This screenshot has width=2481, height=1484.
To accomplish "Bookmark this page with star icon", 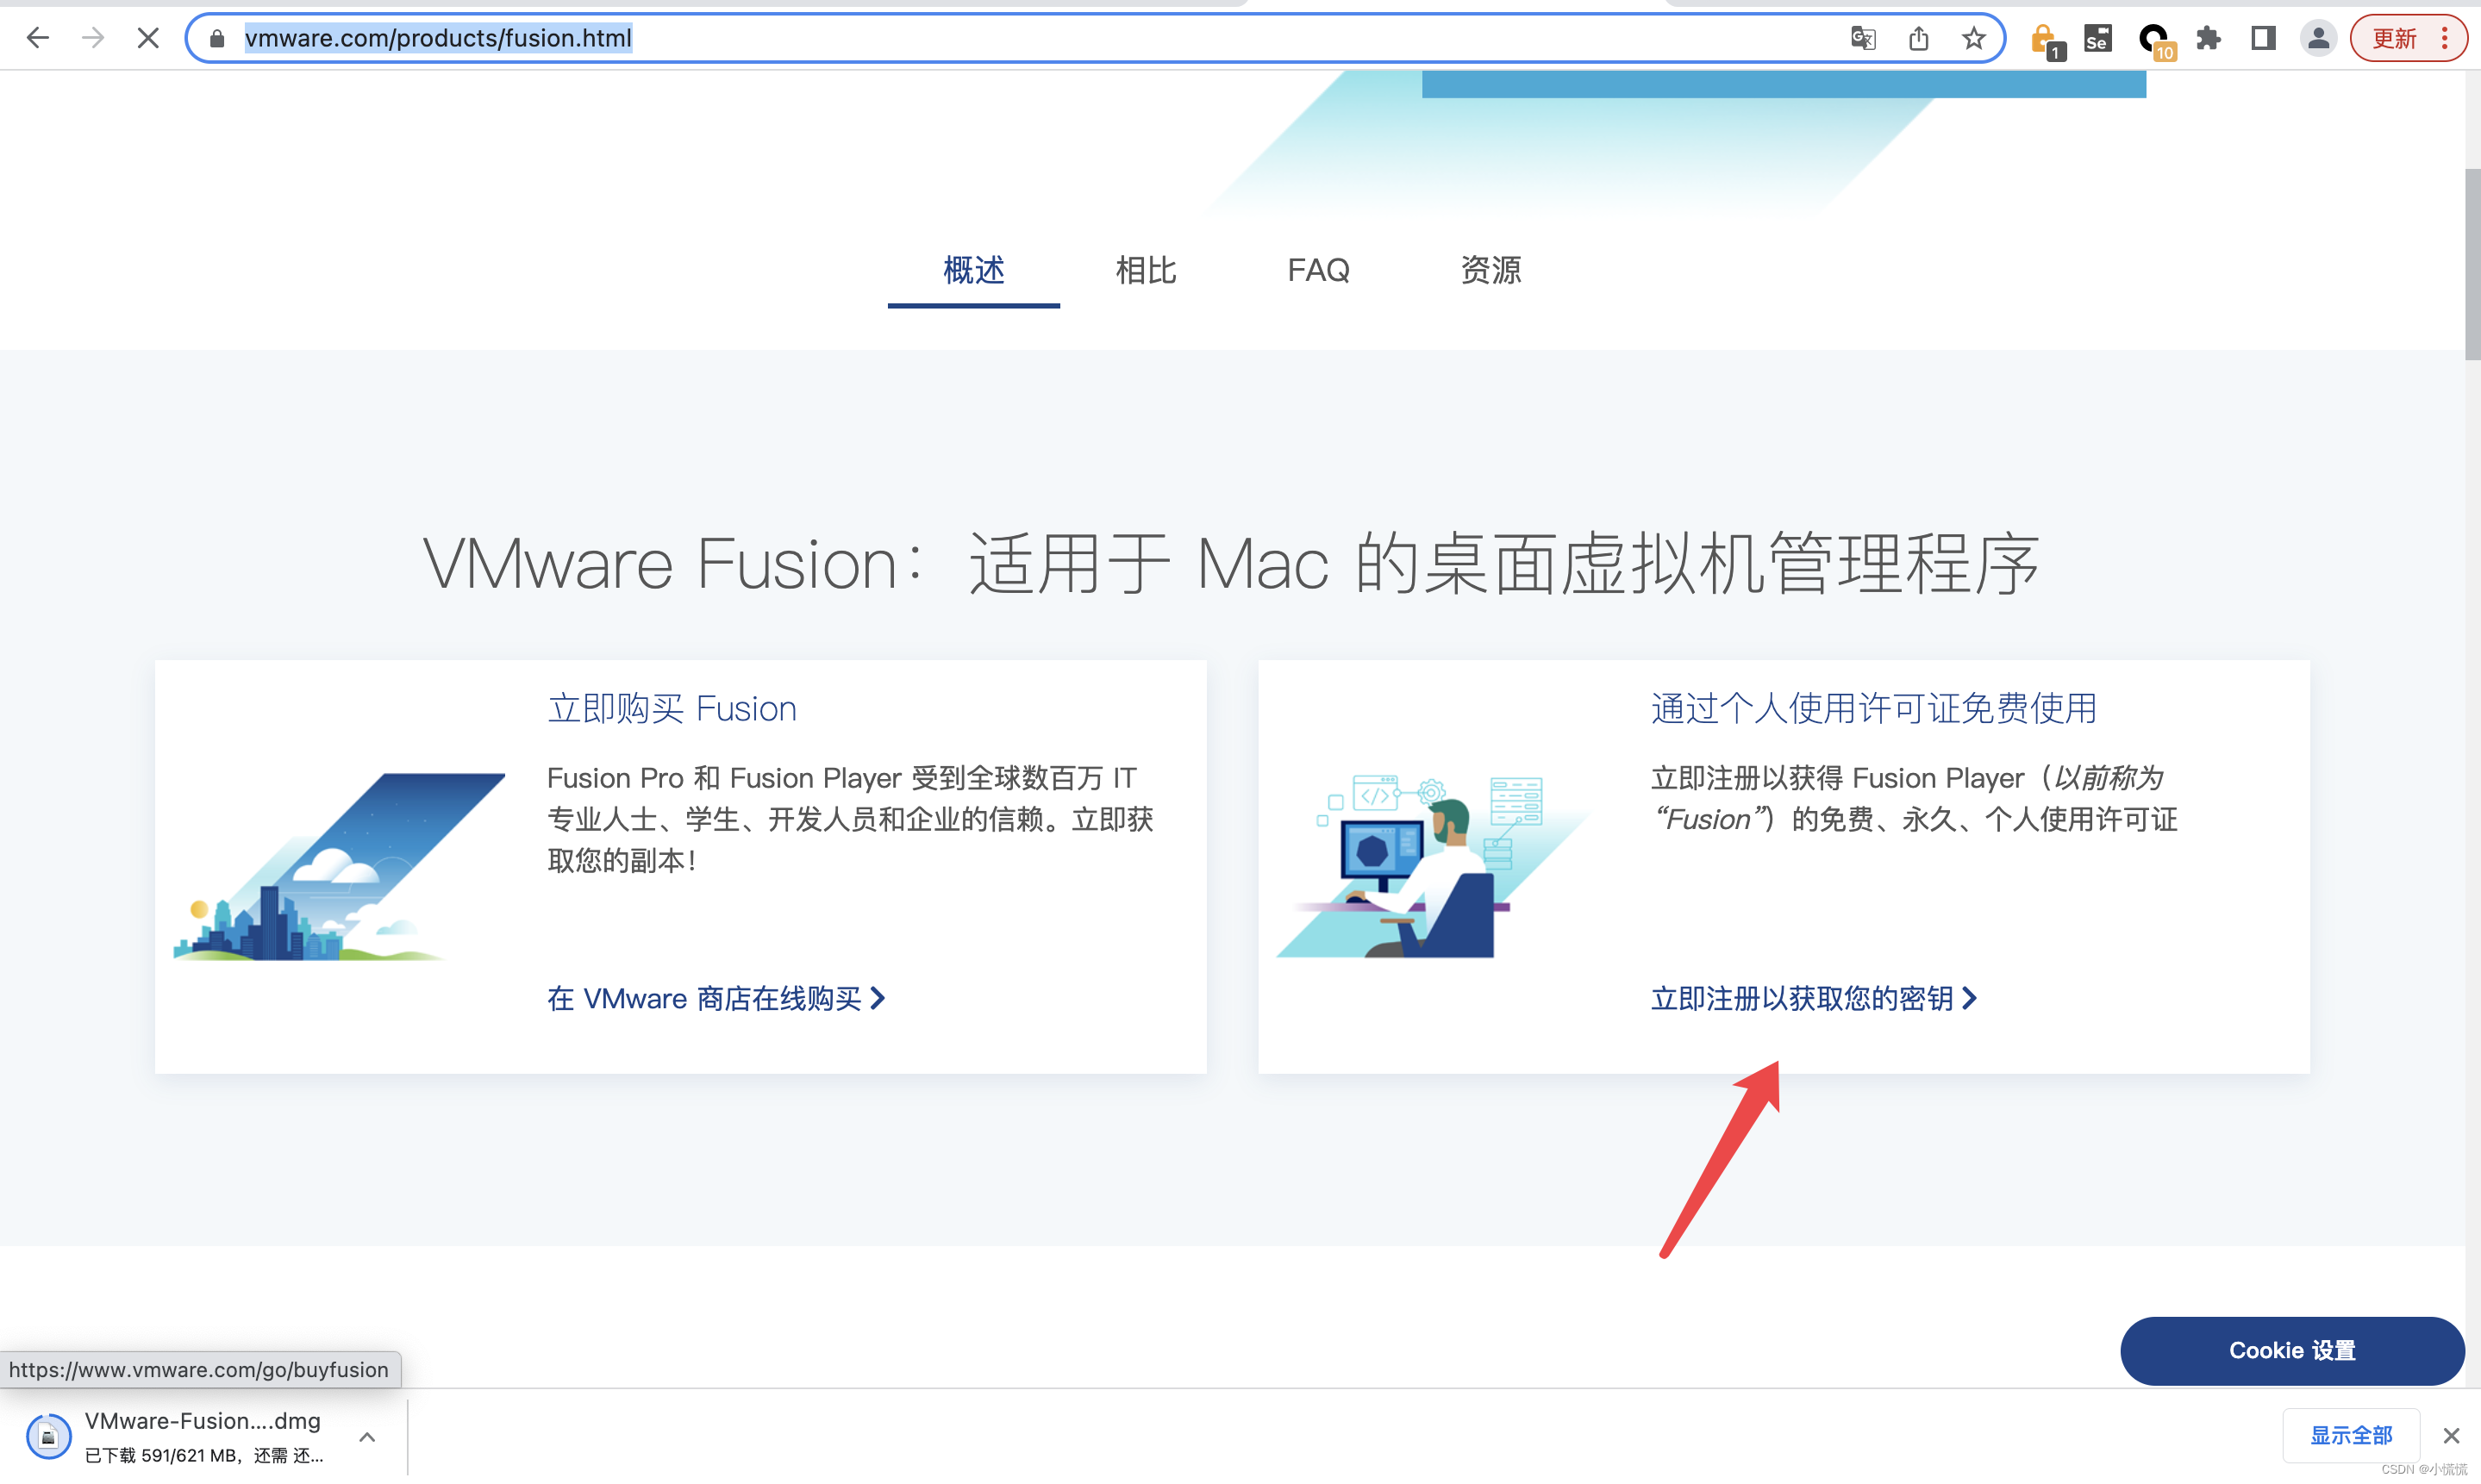I will 1973,38.
